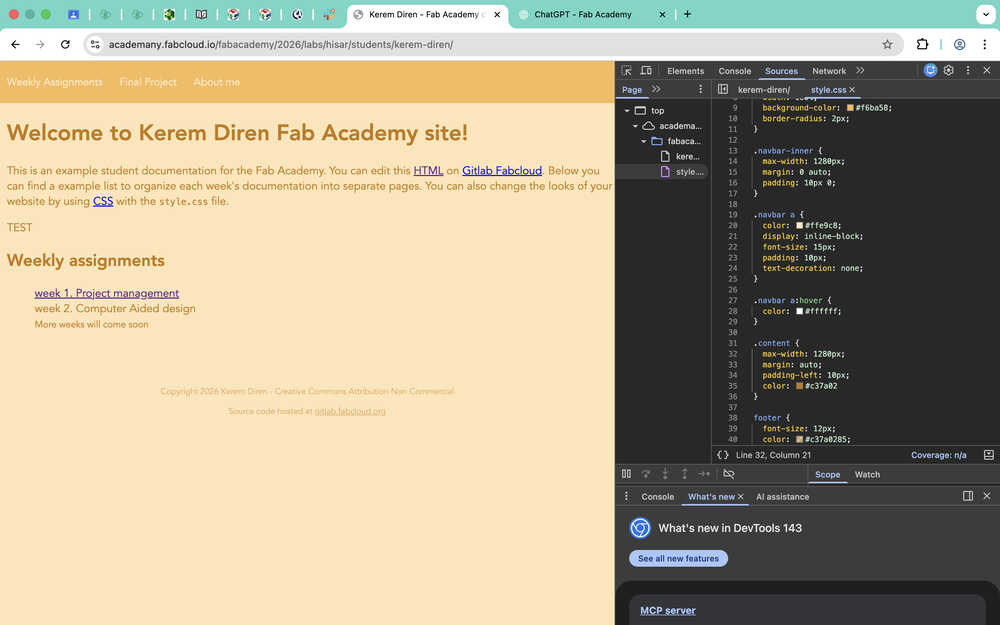Open the Chrome extensions puzzle icon
The height and width of the screenshot is (625, 1000).
tap(923, 45)
